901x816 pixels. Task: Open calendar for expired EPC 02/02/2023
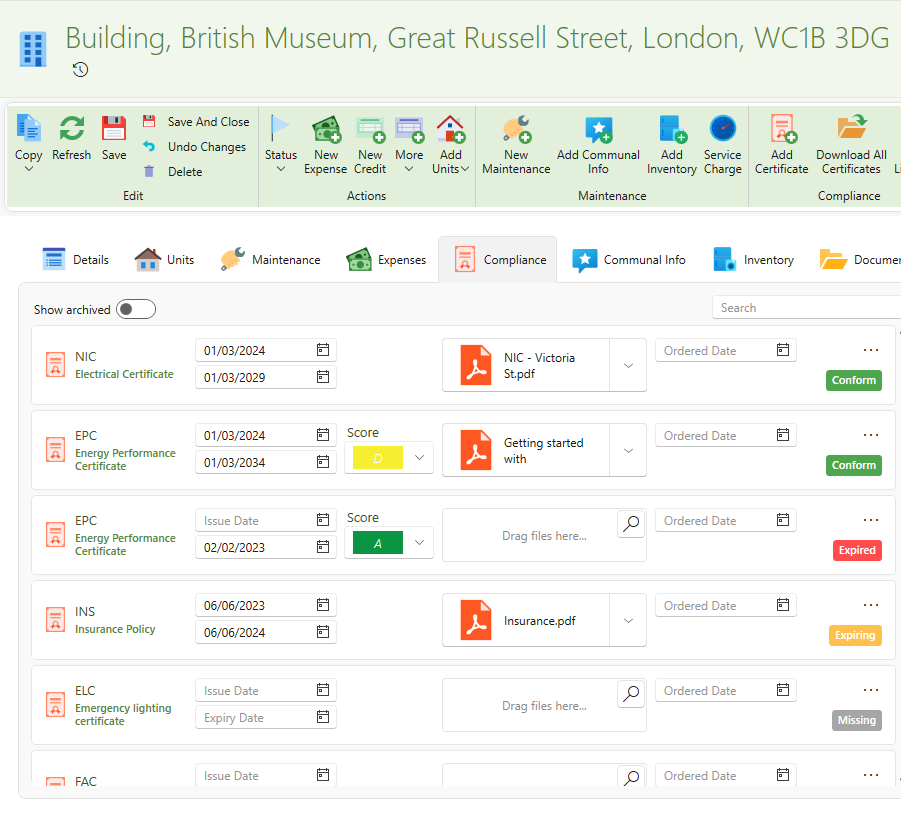(323, 547)
